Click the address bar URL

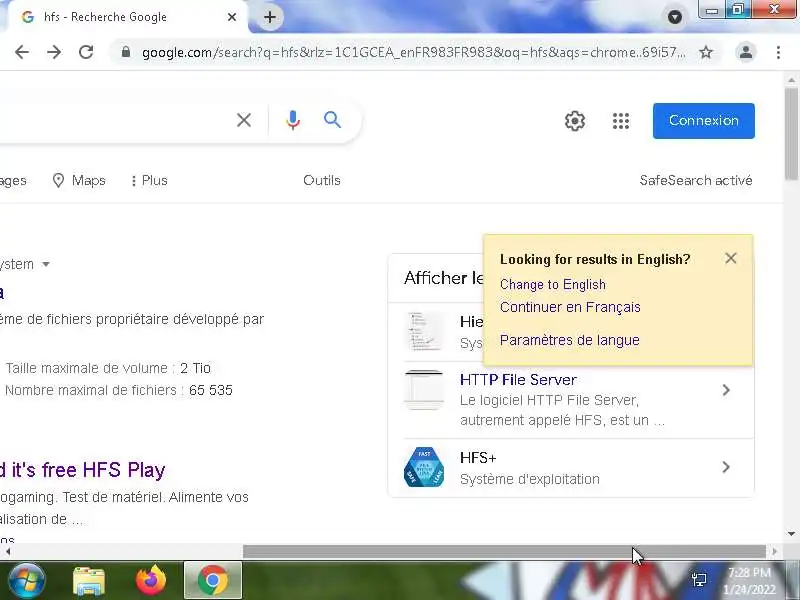[414, 52]
